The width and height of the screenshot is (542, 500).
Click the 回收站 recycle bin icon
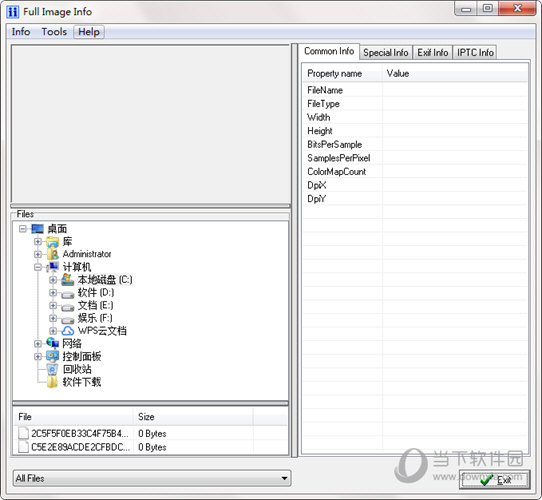click(53, 369)
